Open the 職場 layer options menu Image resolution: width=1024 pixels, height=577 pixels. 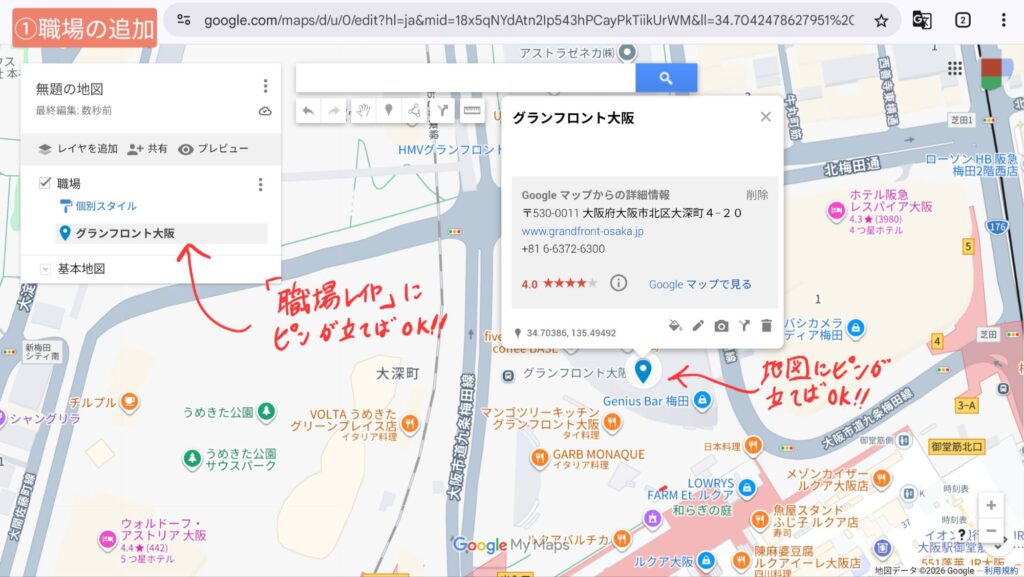click(260, 184)
